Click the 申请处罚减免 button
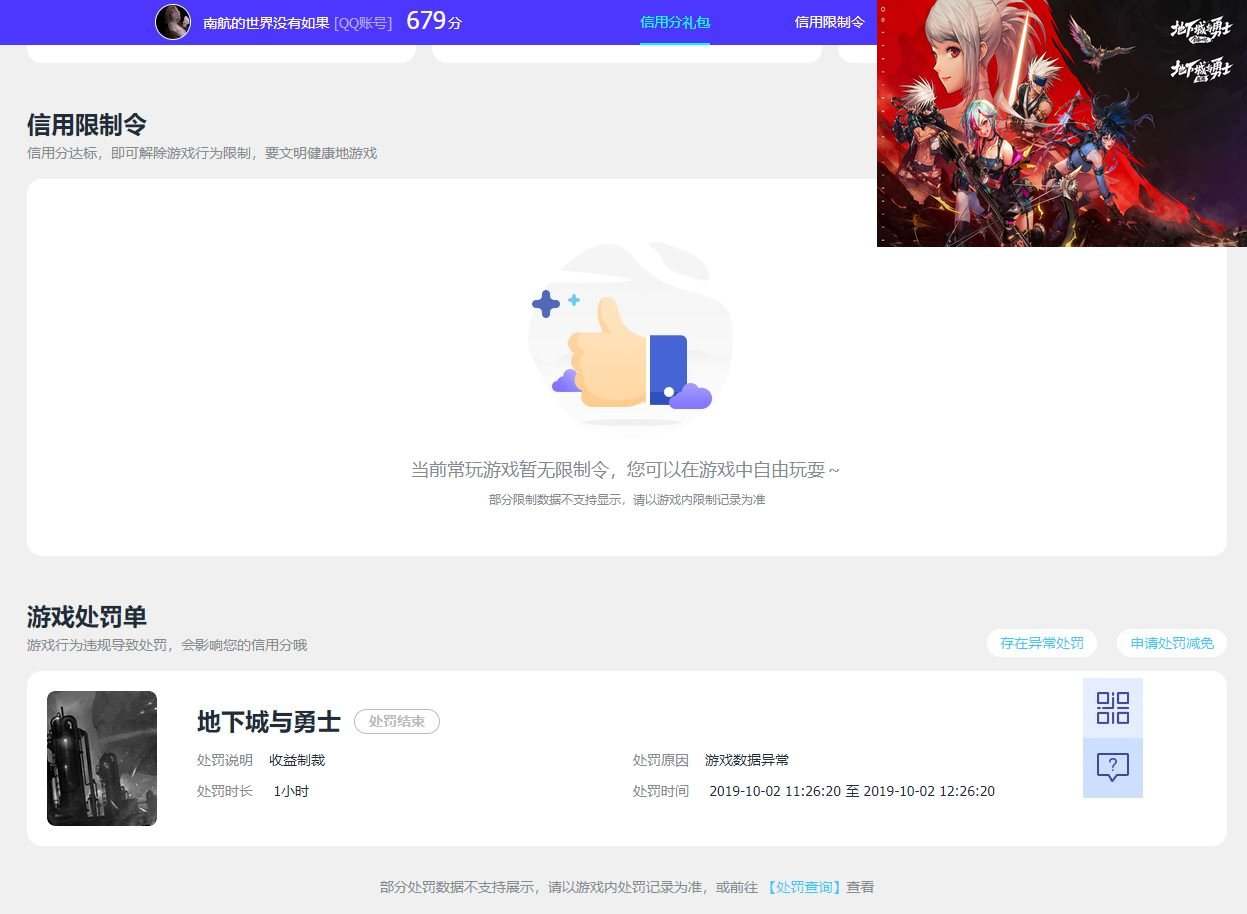The image size is (1247, 914). click(1172, 643)
